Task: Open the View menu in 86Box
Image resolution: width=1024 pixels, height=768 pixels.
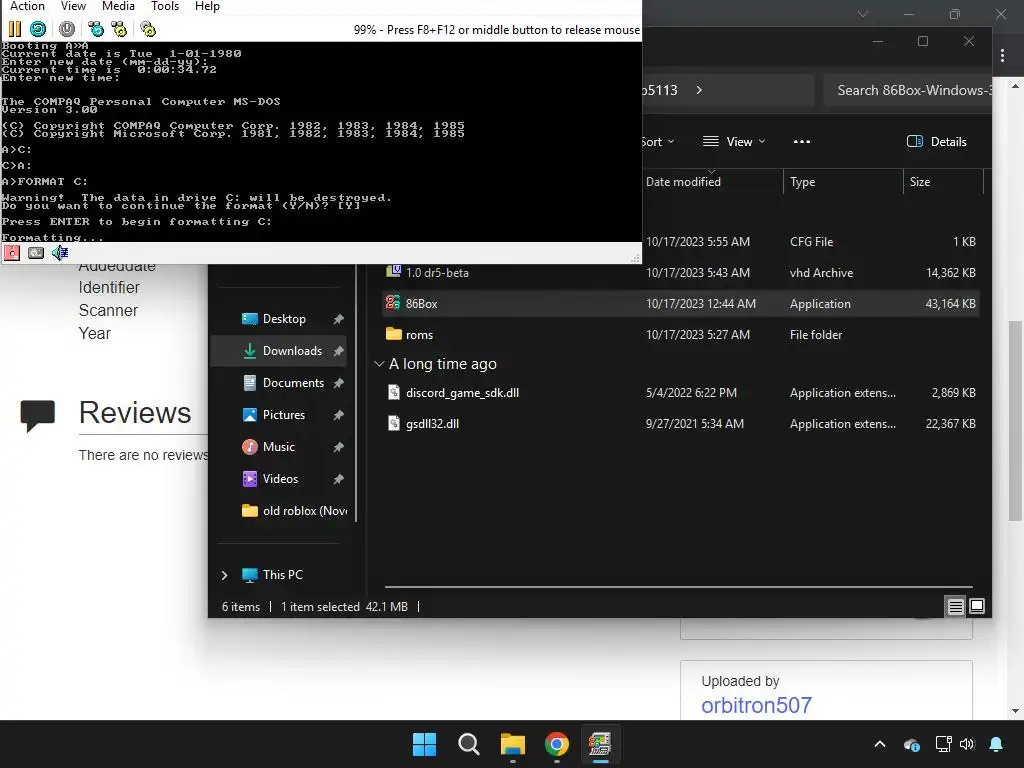Action: pos(73,7)
